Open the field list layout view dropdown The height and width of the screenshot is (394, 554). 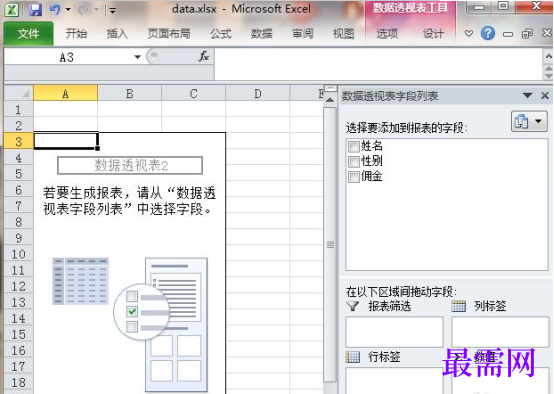coord(529,121)
